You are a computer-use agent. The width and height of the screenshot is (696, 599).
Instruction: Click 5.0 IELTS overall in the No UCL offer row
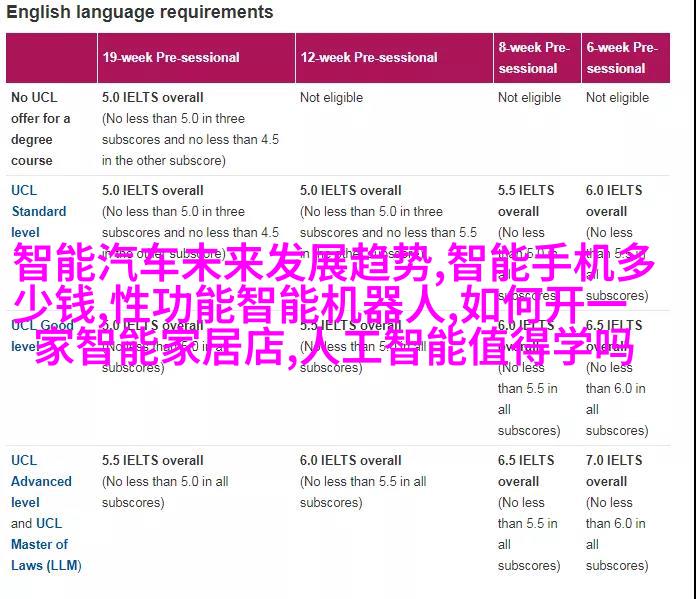pyautogui.click(x=152, y=98)
